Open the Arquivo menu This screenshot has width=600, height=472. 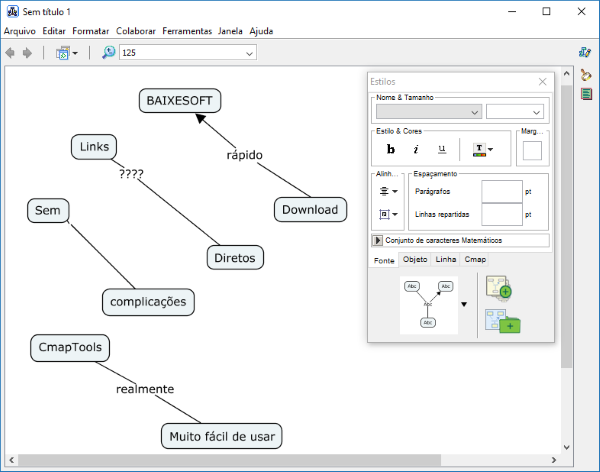(x=20, y=31)
